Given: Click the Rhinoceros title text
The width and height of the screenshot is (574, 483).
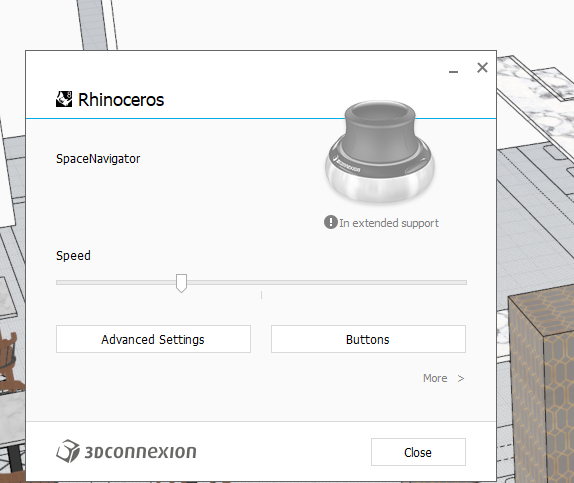Looking at the screenshot, I should click(121, 100).
